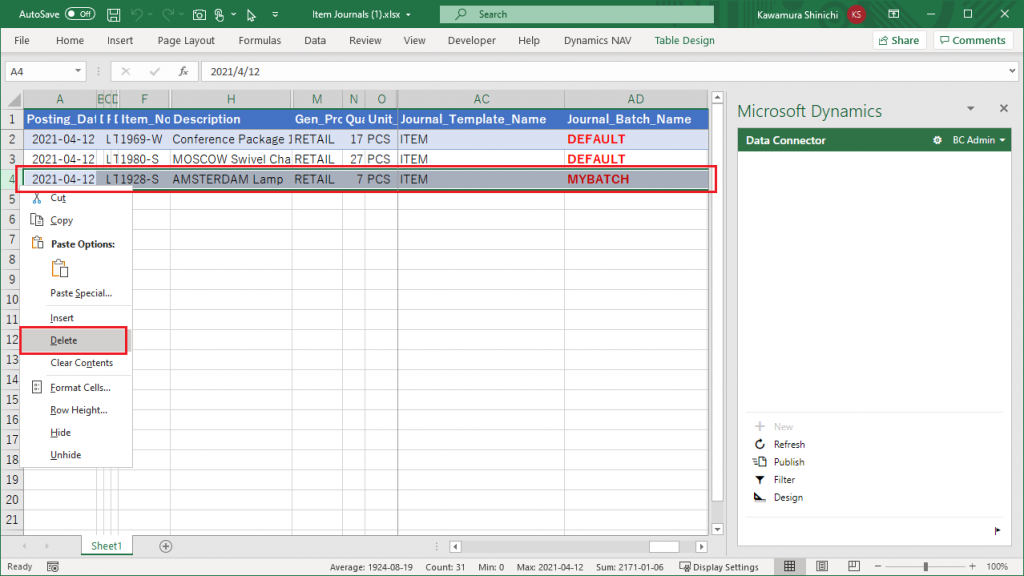
Task: Click the add new sheet plus icon
Action: [166, 546]
